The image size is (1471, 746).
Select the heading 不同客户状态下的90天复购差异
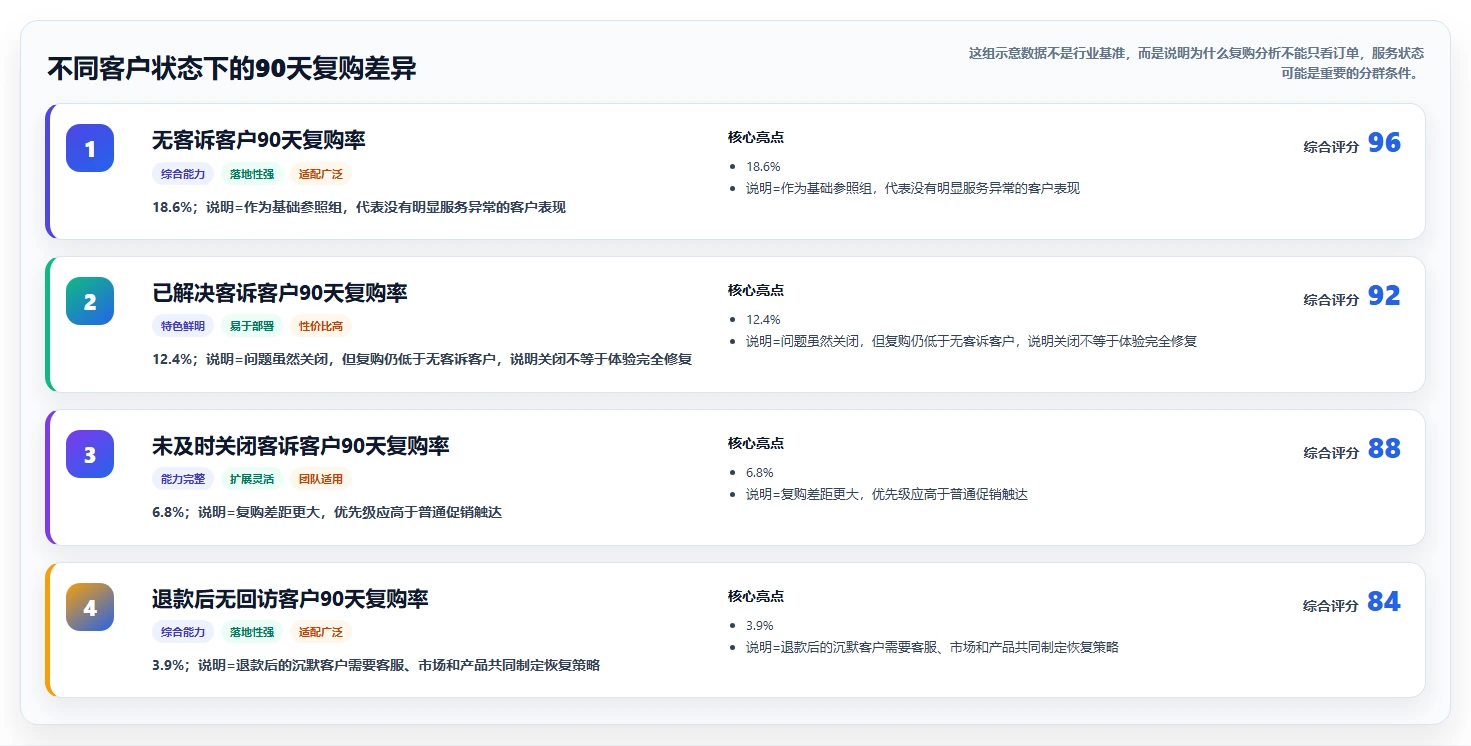point(232,68)
